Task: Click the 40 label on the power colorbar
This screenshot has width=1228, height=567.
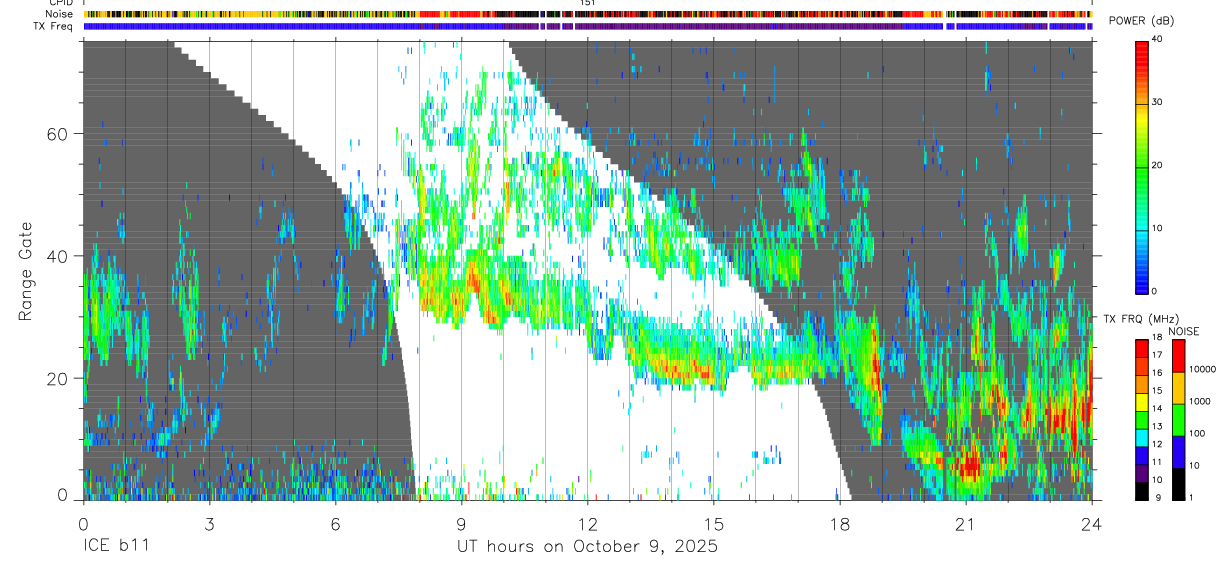Action: [1157, 39]
